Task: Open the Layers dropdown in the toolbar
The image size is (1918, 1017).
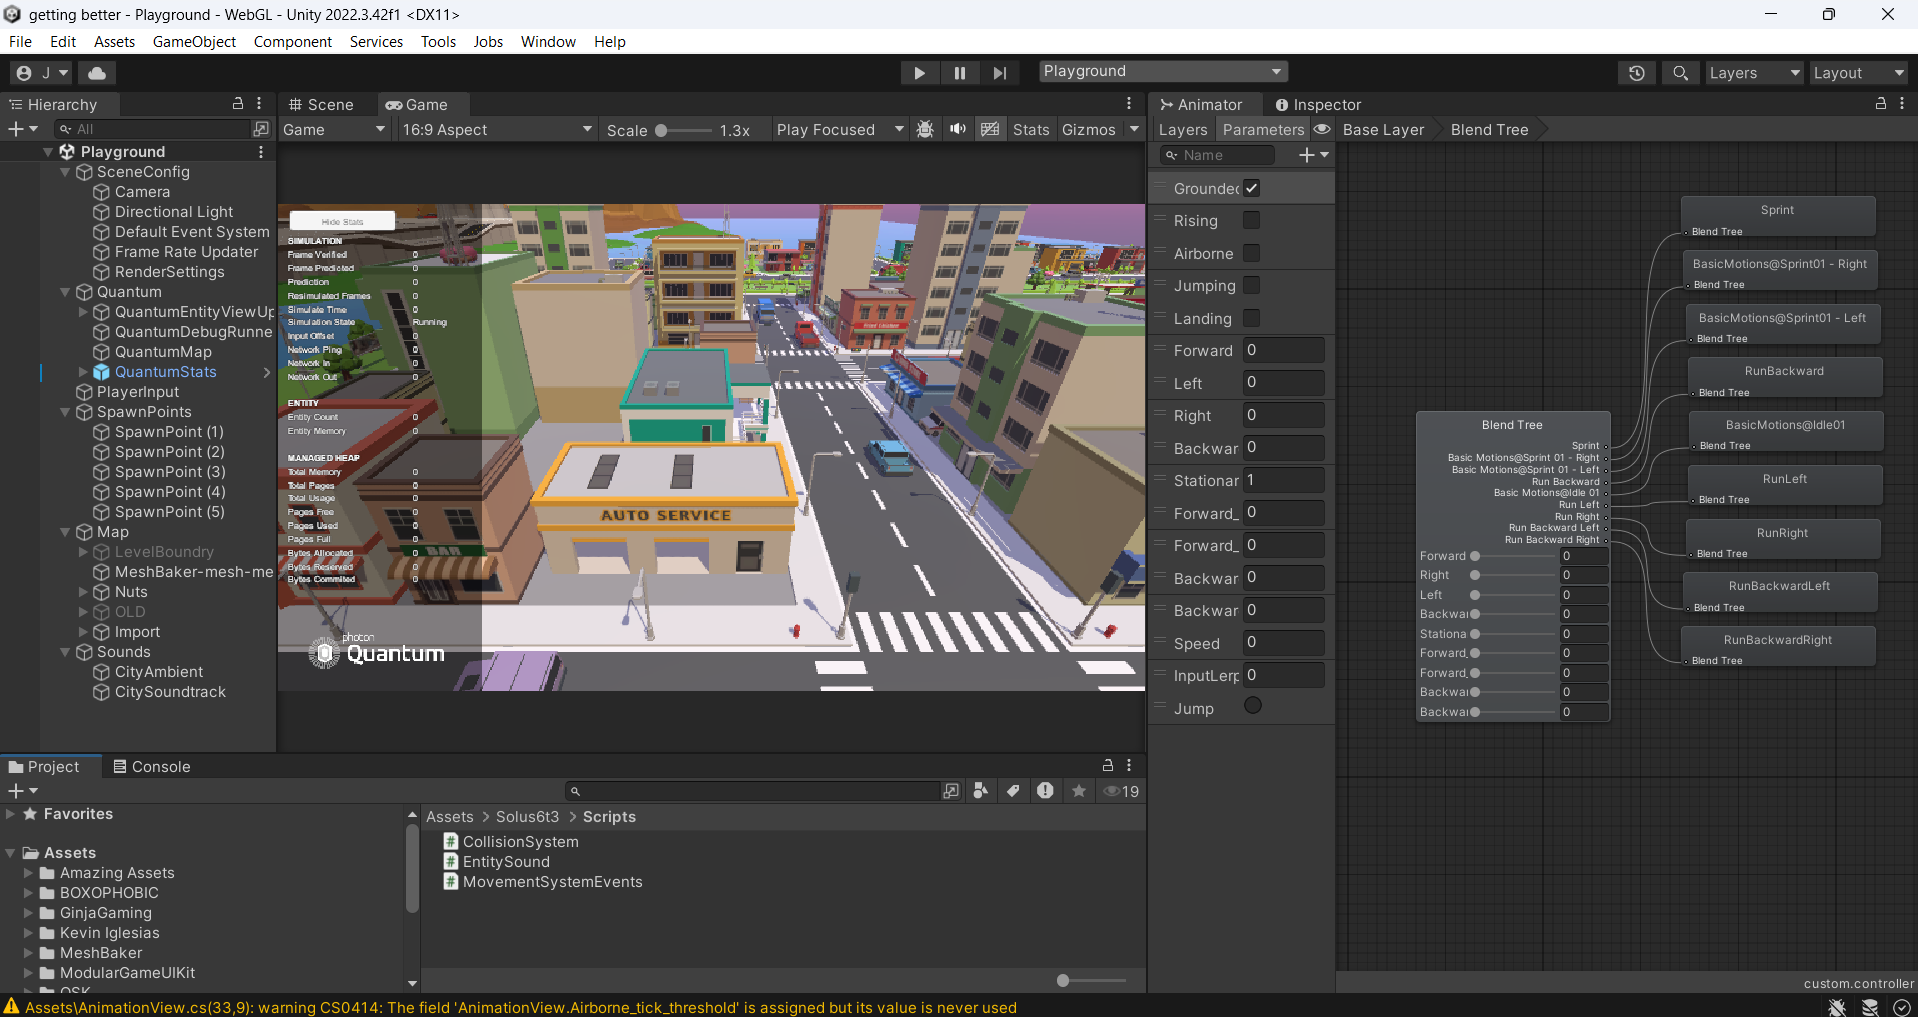Action: coord(1752,73)
